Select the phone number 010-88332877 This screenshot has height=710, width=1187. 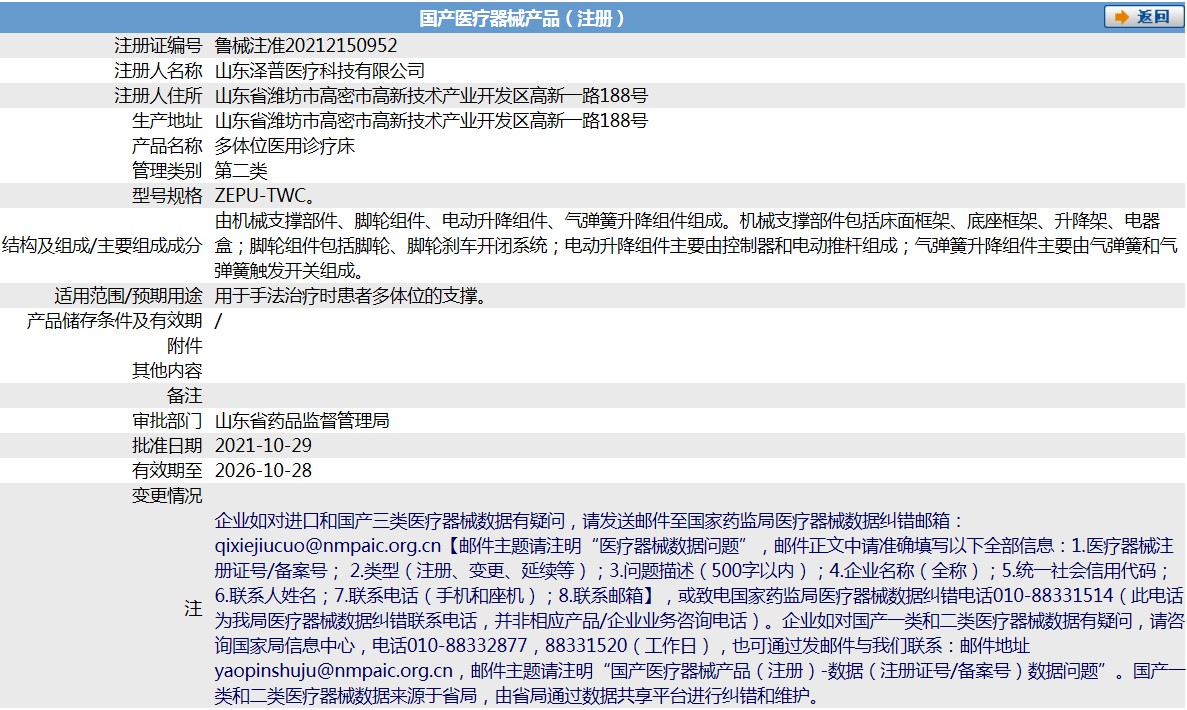(467, 645)
